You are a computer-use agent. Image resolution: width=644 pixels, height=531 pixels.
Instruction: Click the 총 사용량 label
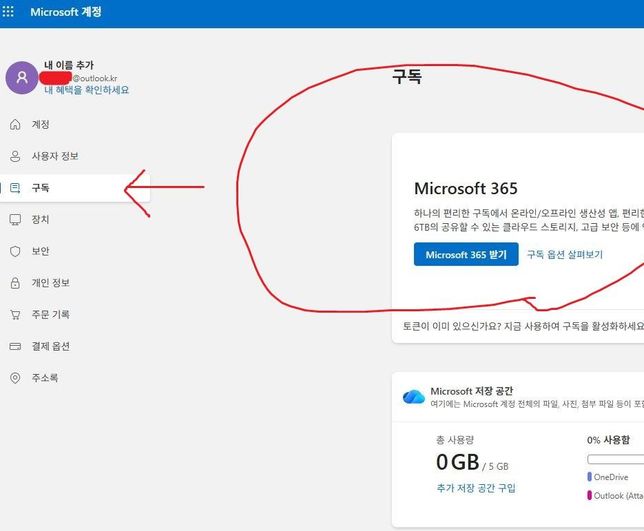tap(455, 440)
